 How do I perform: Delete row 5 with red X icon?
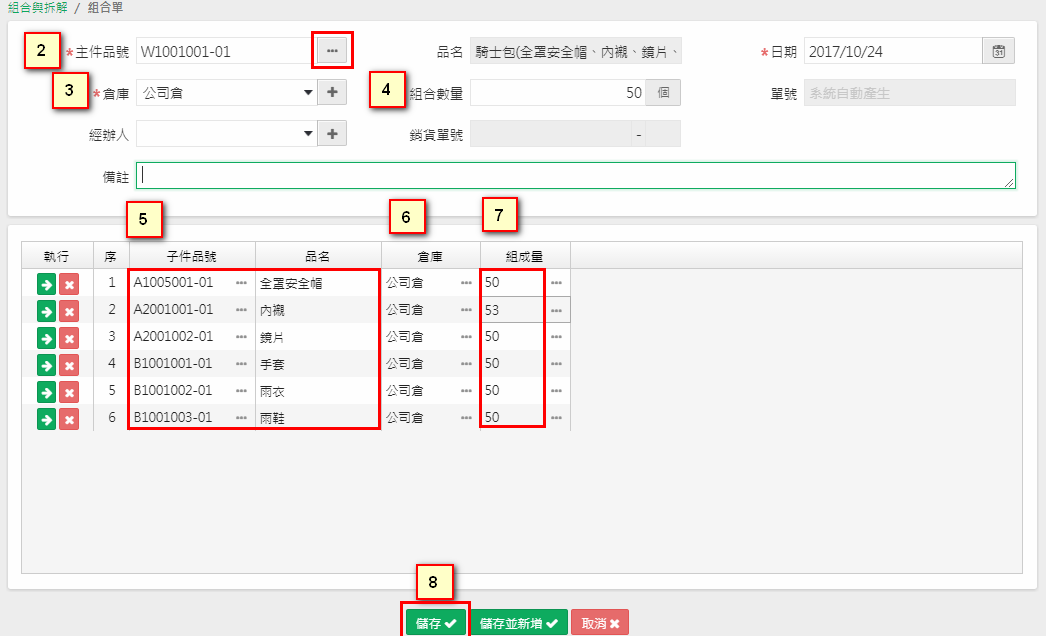(69, 392)
